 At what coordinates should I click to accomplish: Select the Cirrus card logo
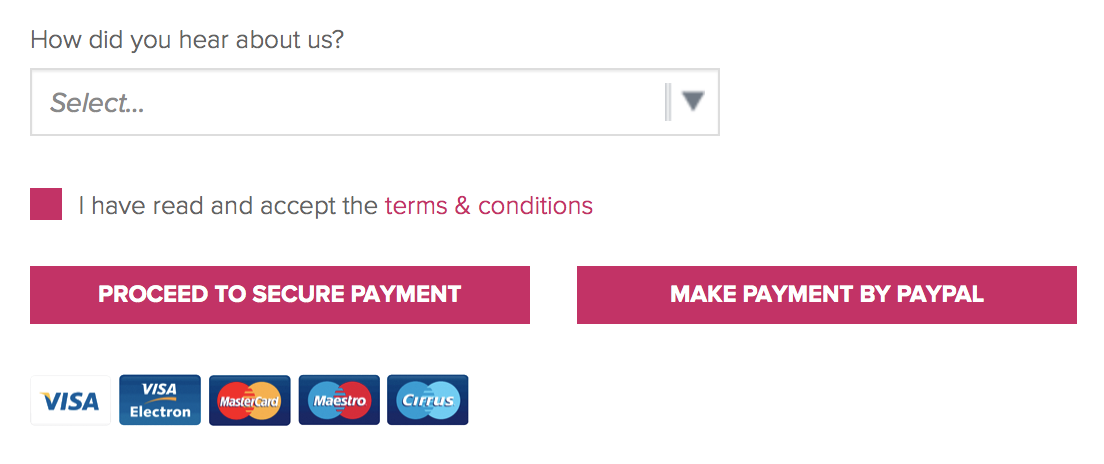point(427,400)
